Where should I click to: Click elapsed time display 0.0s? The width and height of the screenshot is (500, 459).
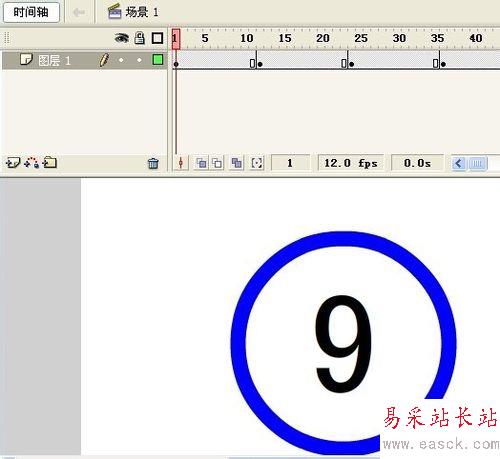[417, 163]
